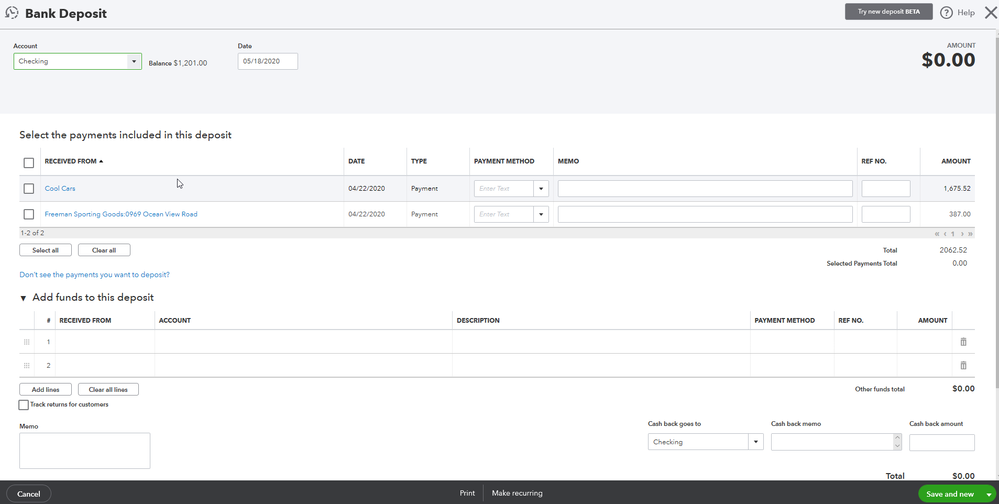Click the Save and new button
Screen dimensions: 999x504
pos(950,494)
